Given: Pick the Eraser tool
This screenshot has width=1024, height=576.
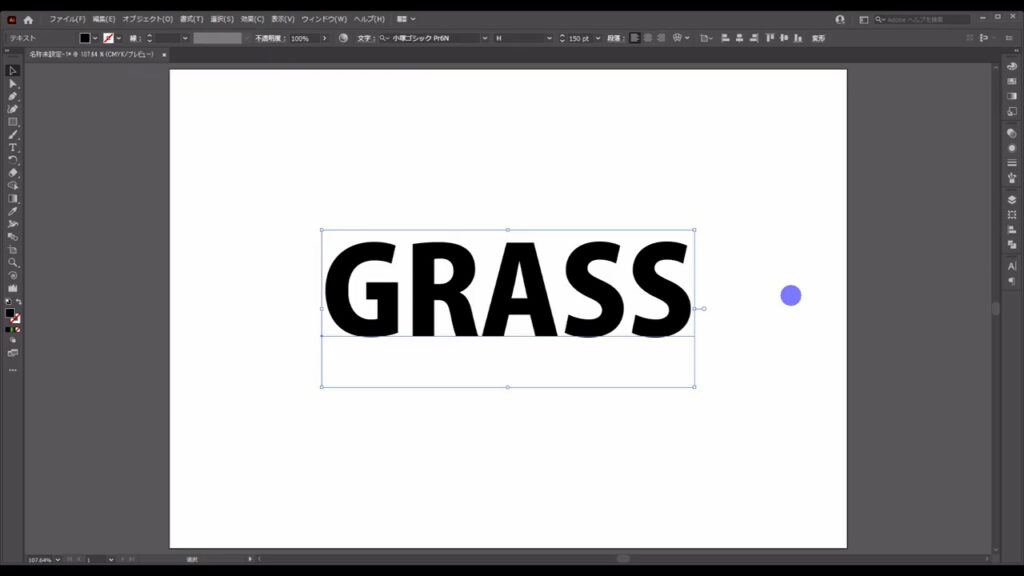Looking at the screenshot, I should tap(13, 173).
